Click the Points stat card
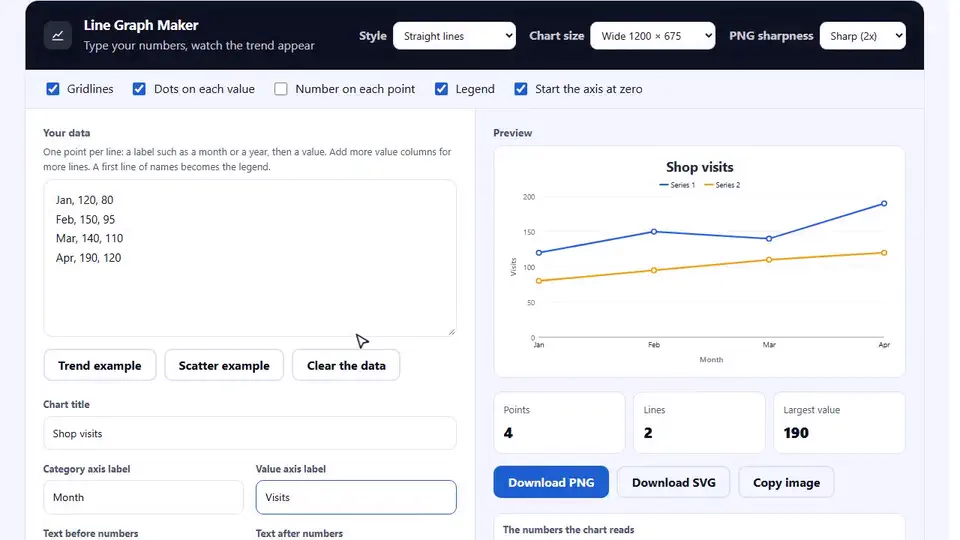Screen dimensions: 960x540 coord(559,422)
